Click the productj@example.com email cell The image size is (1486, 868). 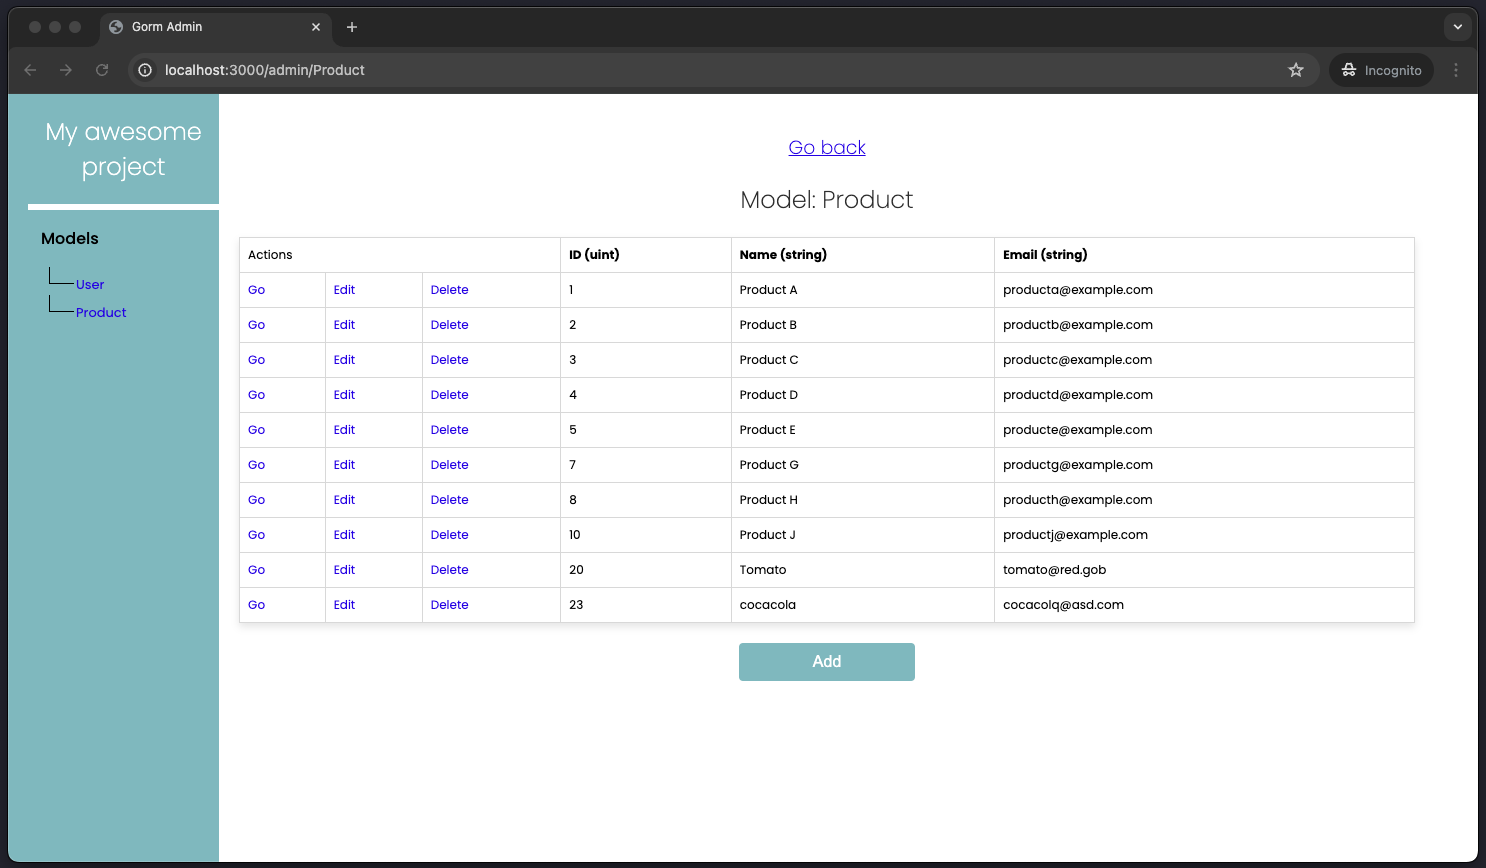(x=1204, y=535)
